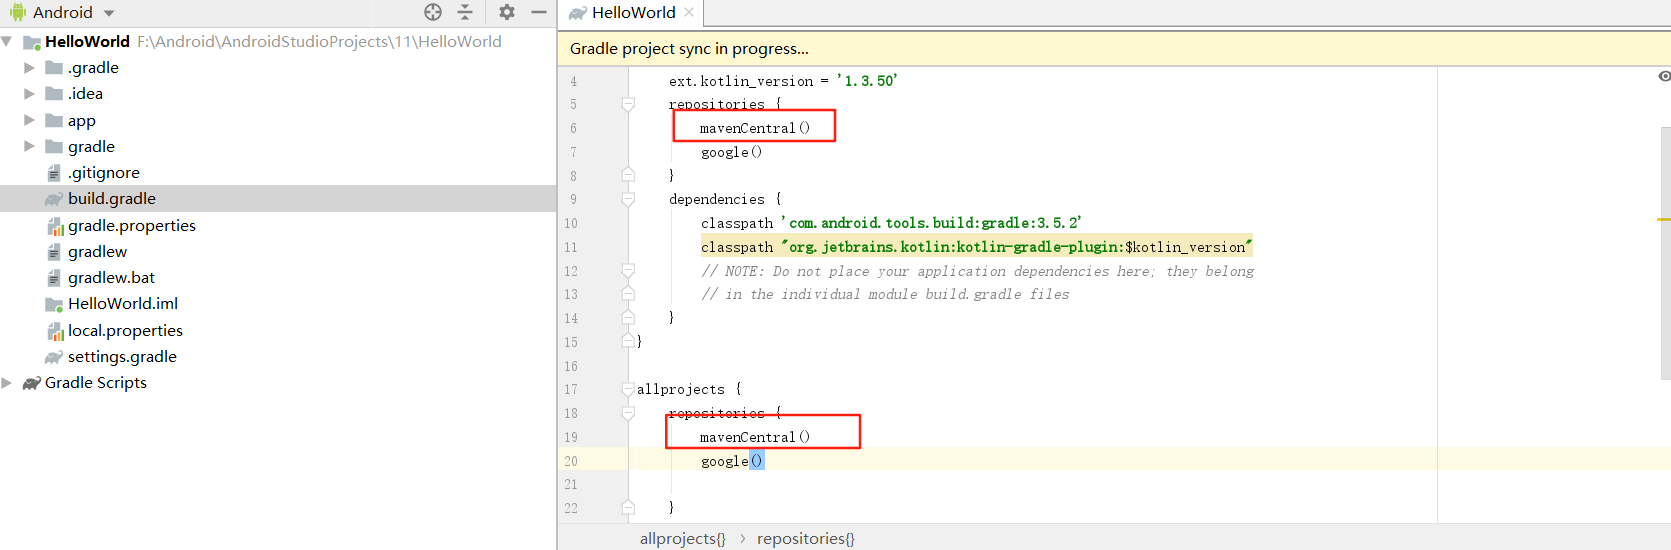Click the local.properties file icon
The image size is (1671, 550).
(x=55, y=331)
